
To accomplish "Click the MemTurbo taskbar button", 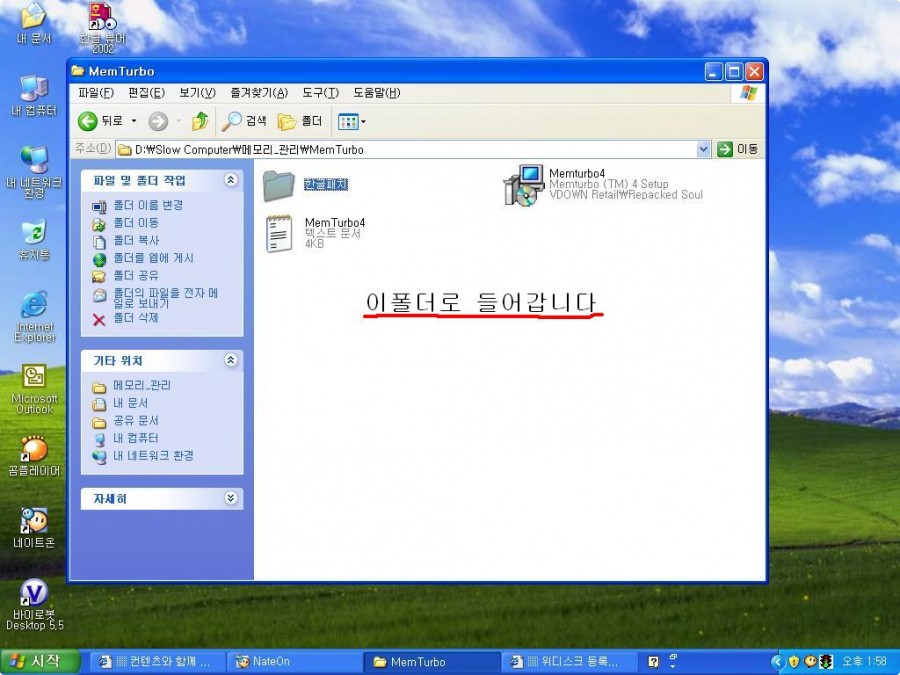I will (431, 662).
